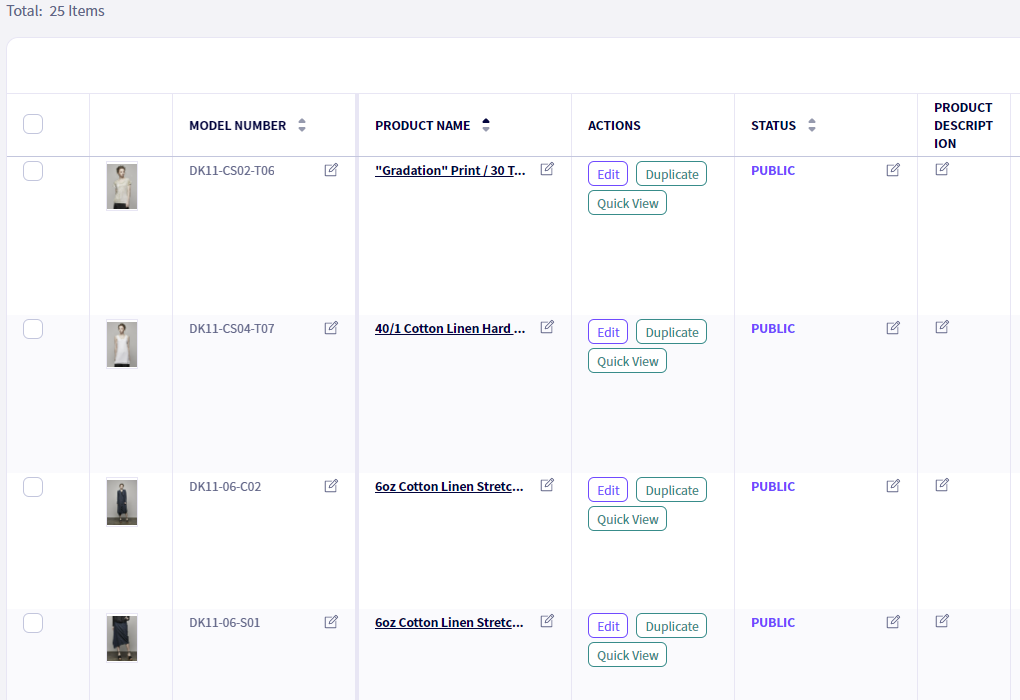
Task: Toggle the checkbox for row DK11-06-S01
Action: [33, 623]
